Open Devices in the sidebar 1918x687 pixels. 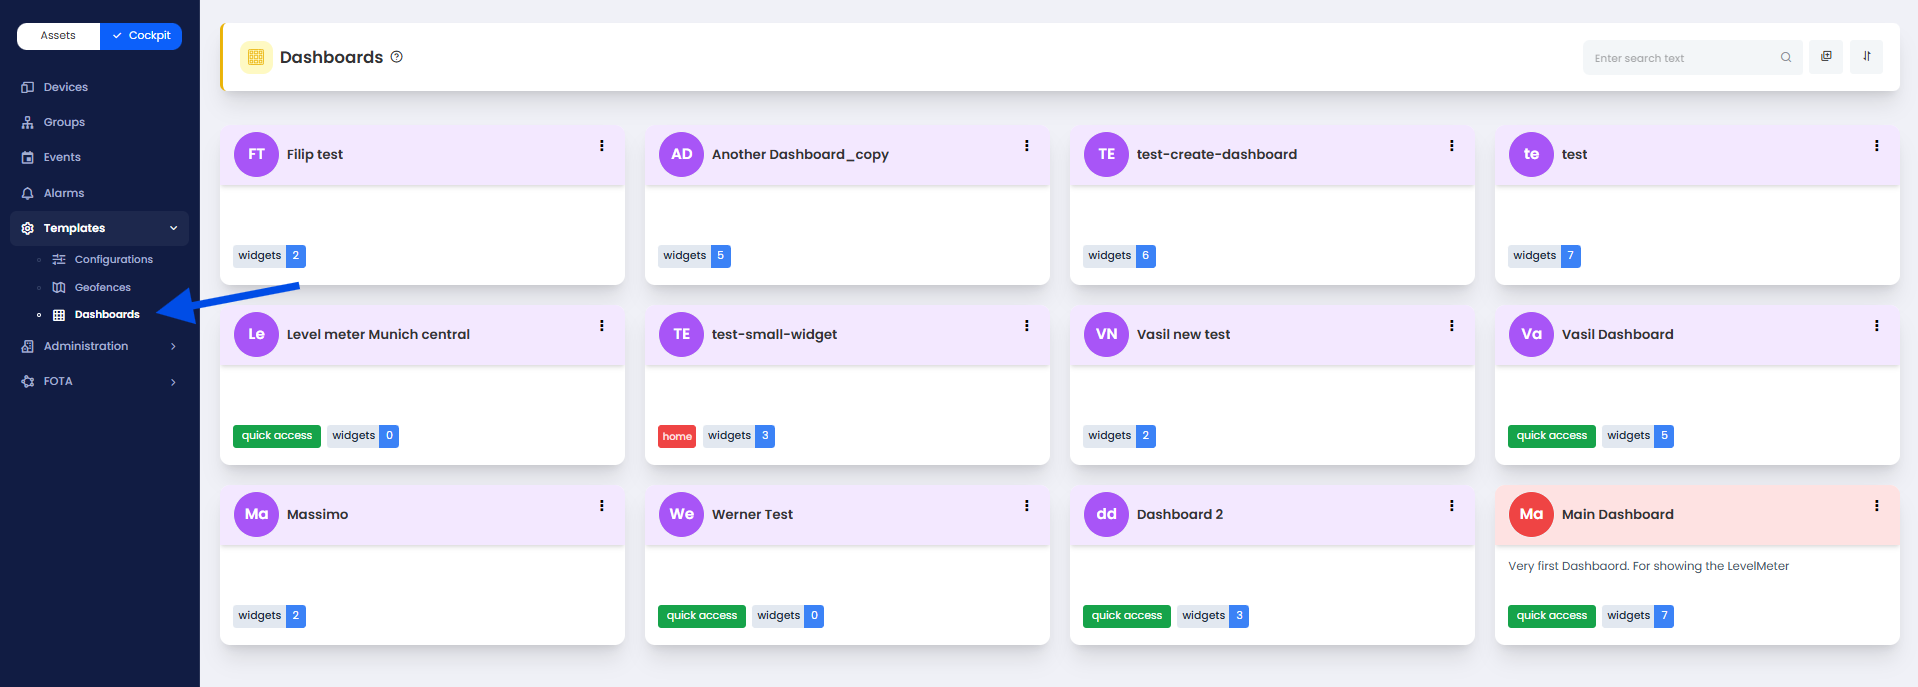tap(65, 87)
